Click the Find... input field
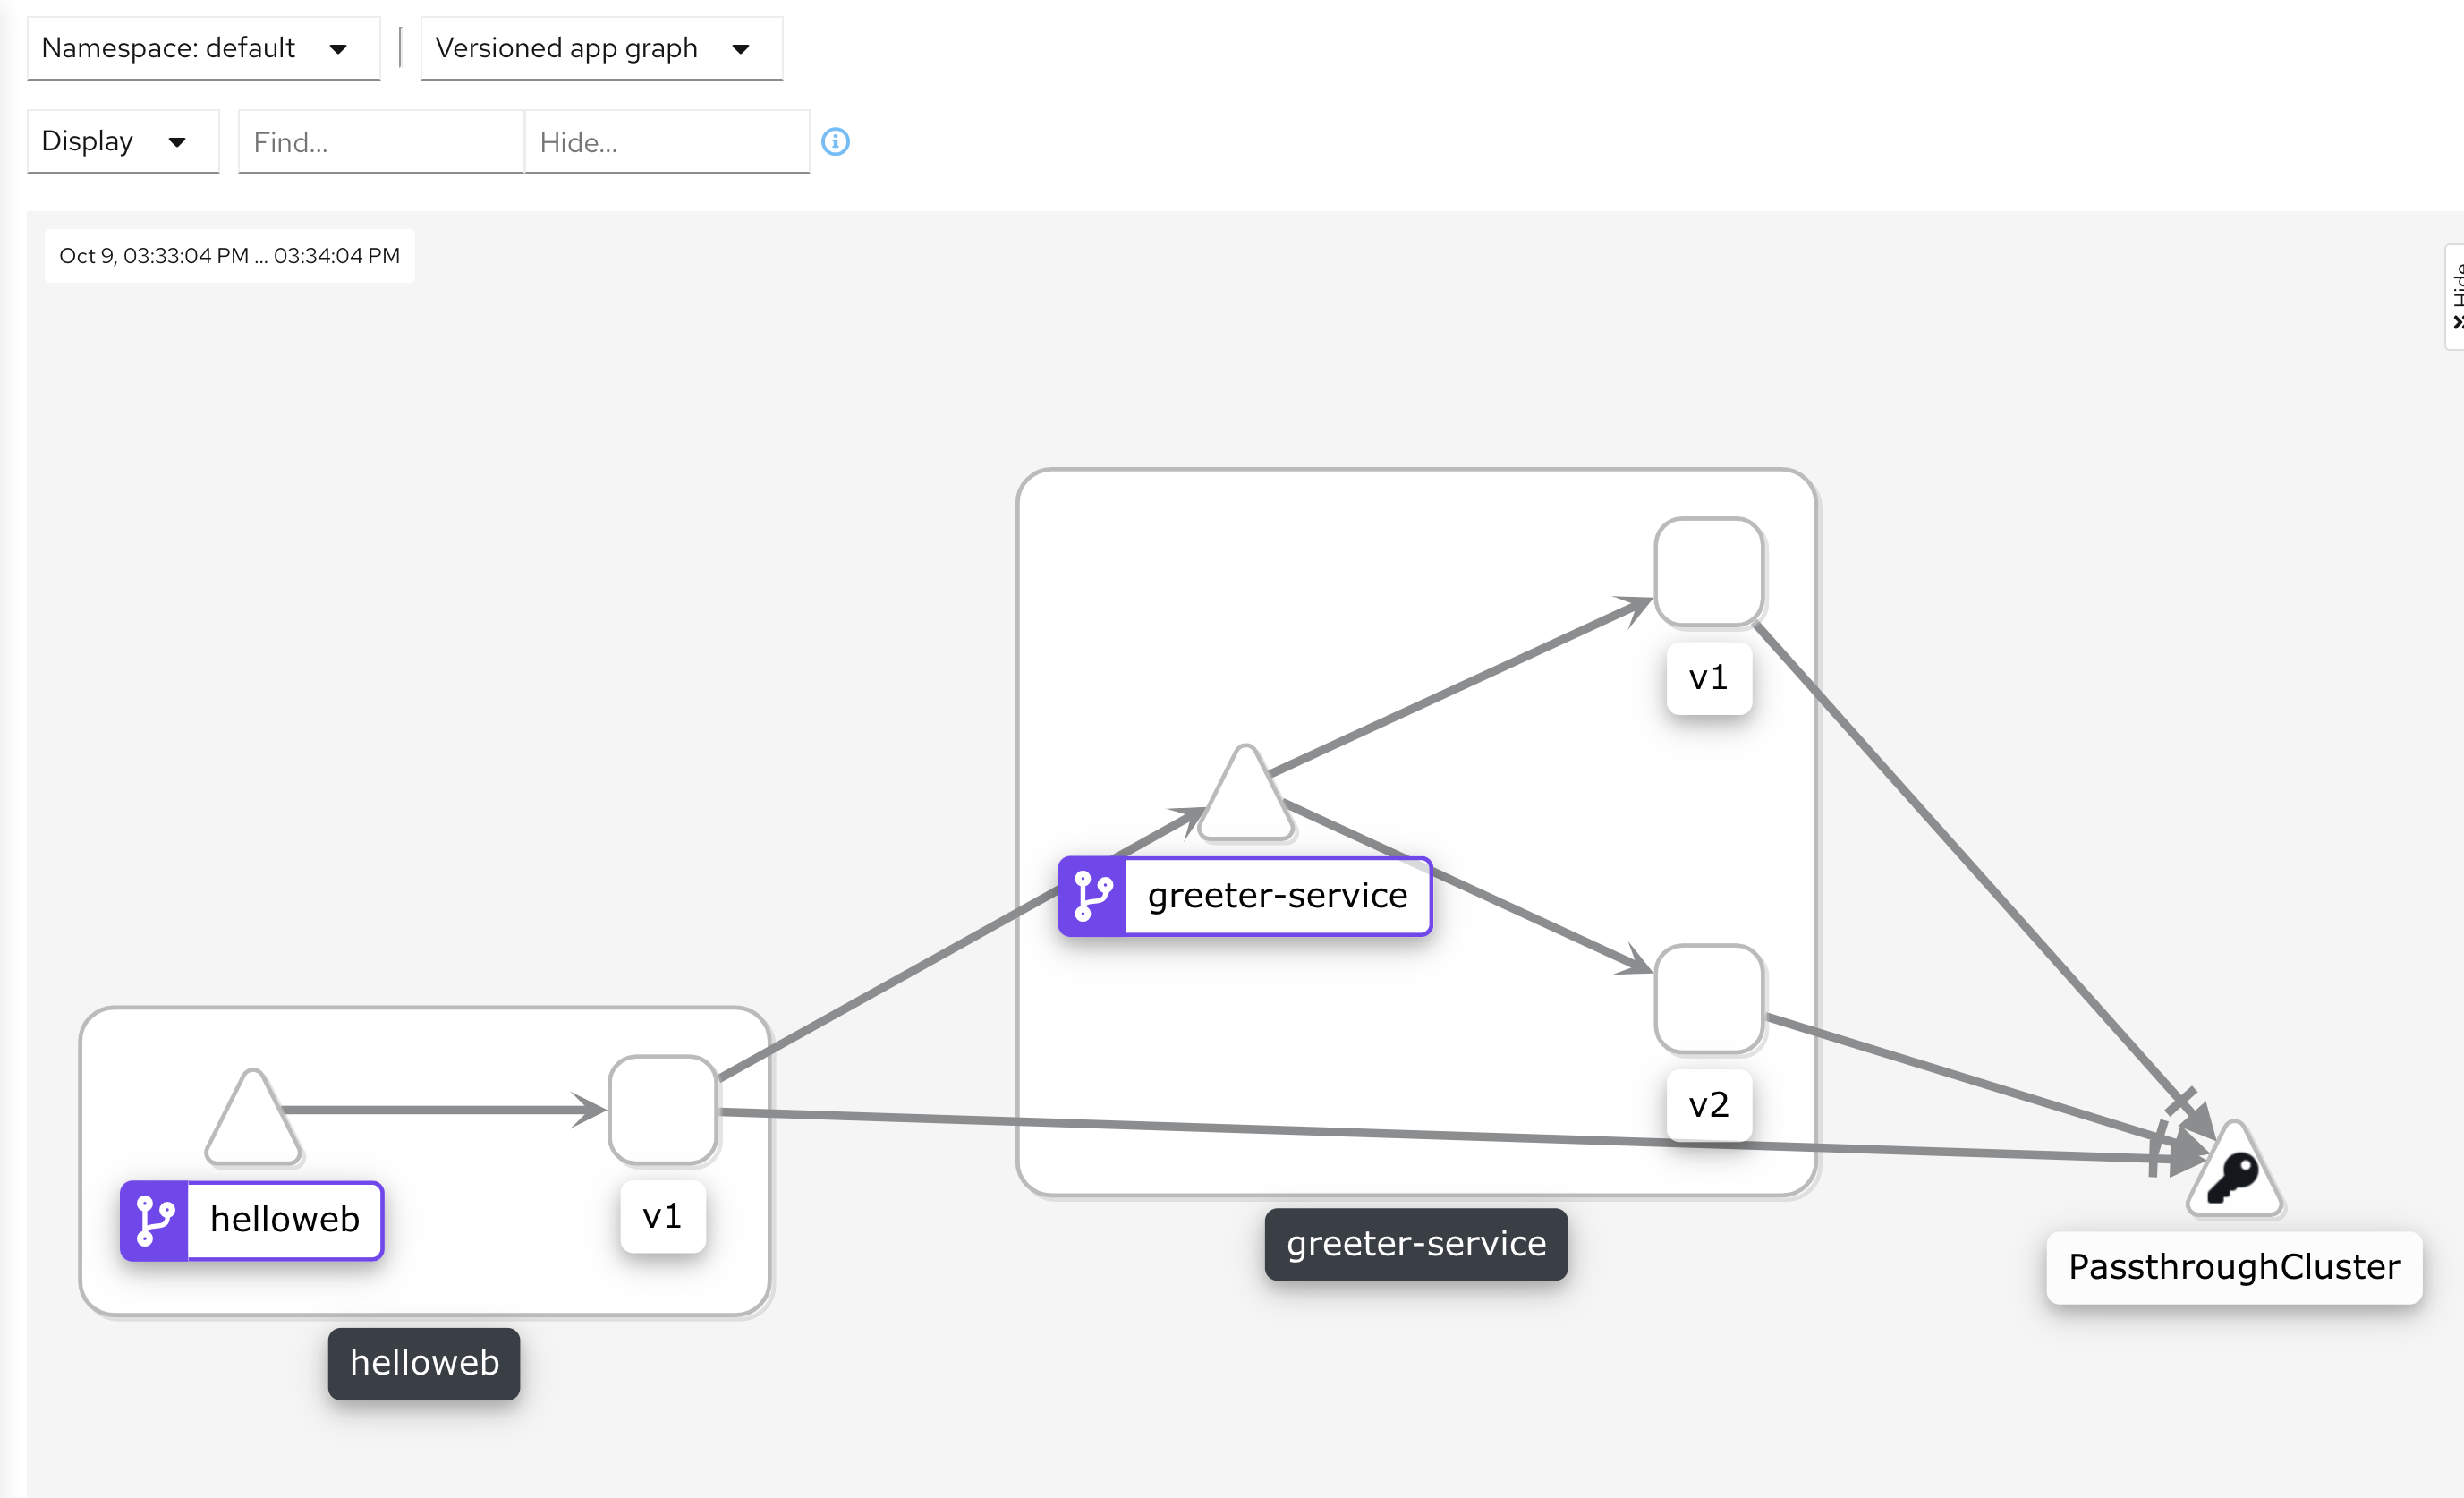This screenshot has width=2464, height=1498. click(381, 142)
